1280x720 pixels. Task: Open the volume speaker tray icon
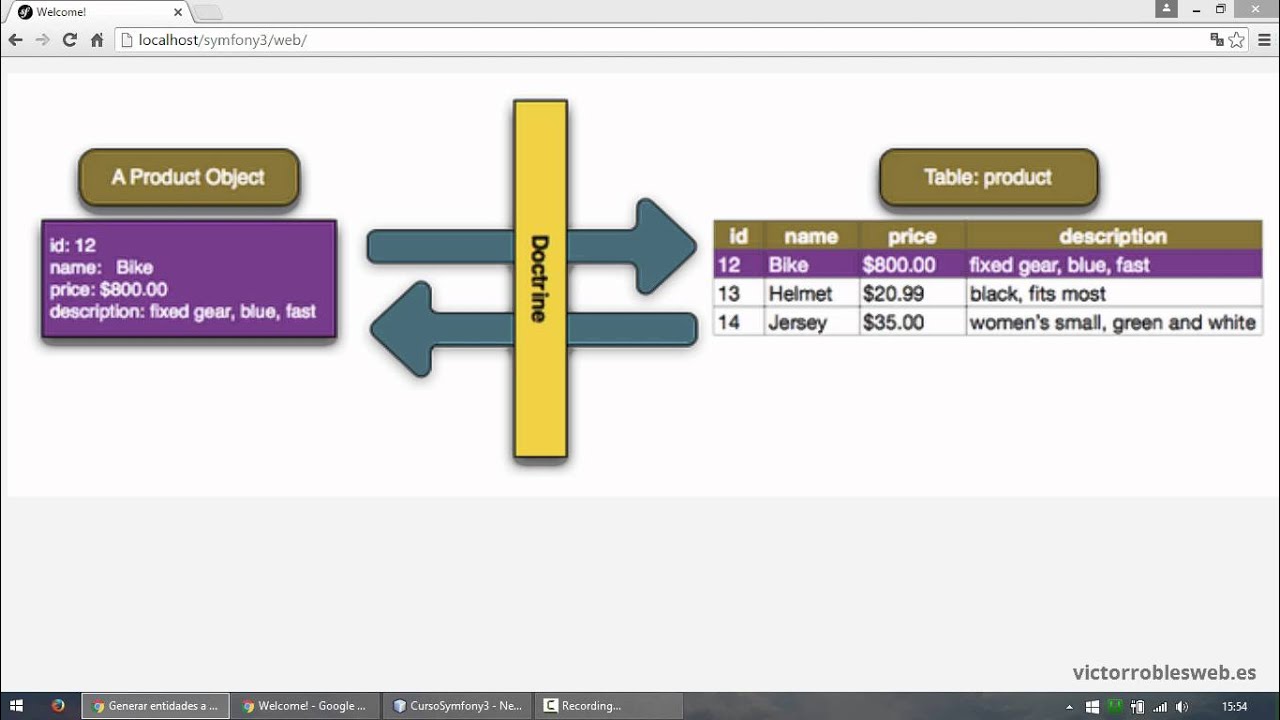pos(1182,707)
